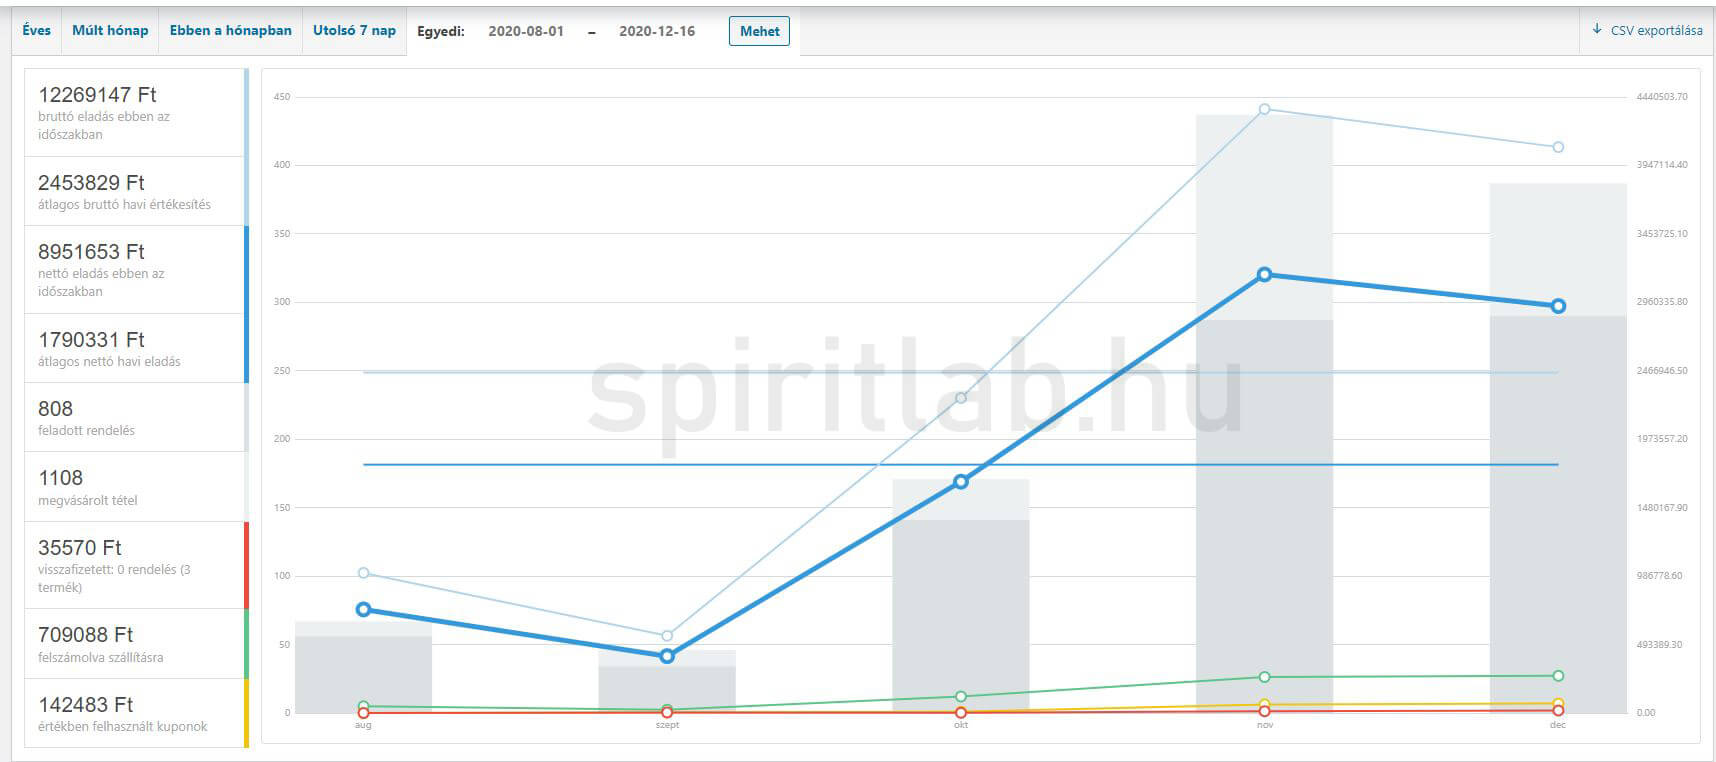This screenshot has width=1716, height=762.
Task: Select the November gross sales data point
Action: click(x=1264, y=109)
